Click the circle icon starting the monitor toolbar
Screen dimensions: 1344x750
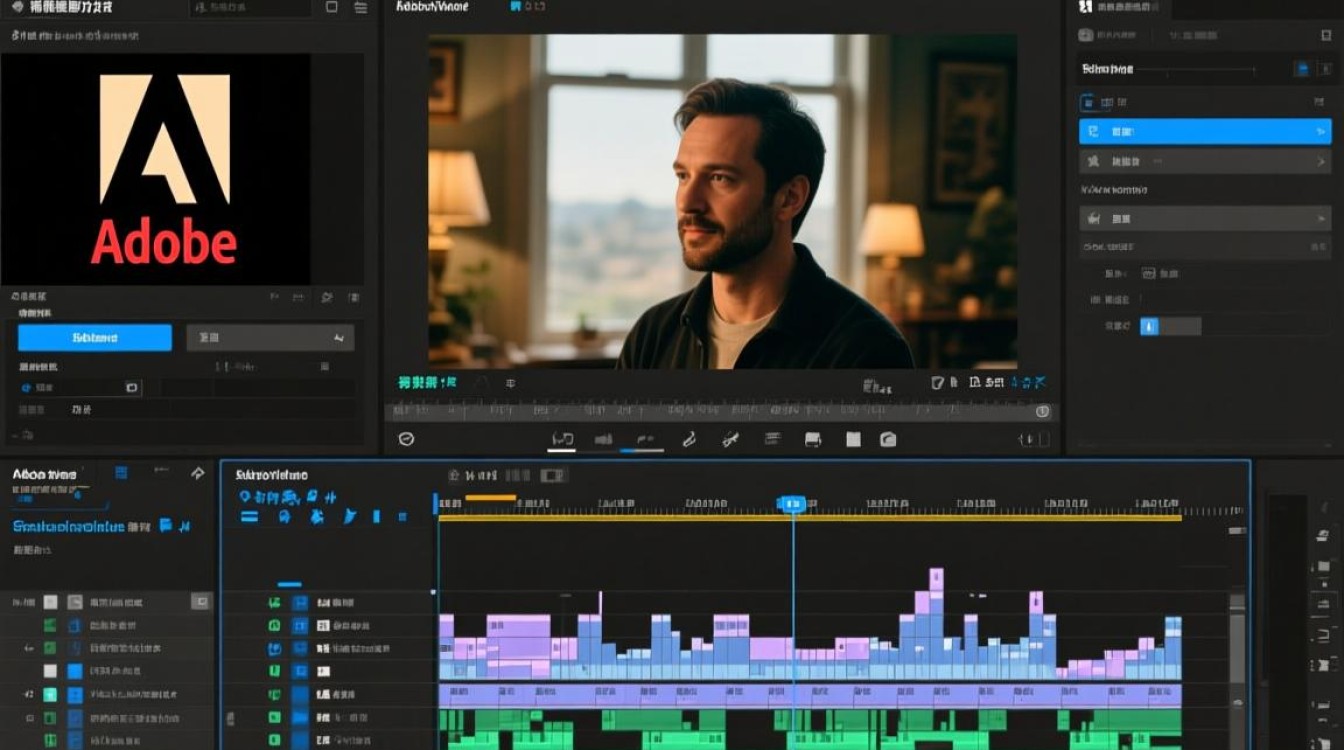pos(406,439)
